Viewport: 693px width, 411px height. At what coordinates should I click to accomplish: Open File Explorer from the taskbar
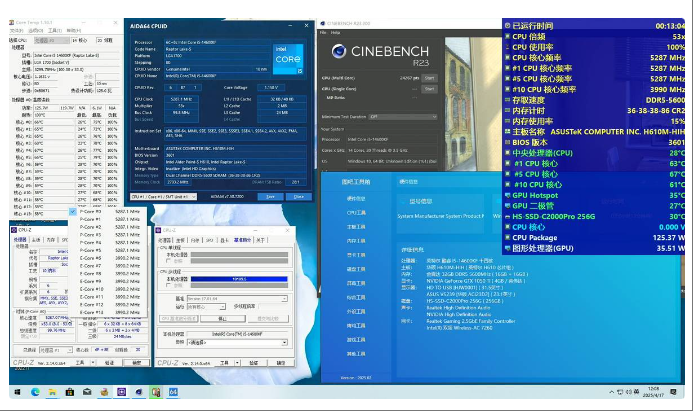[x=52, y=392]
